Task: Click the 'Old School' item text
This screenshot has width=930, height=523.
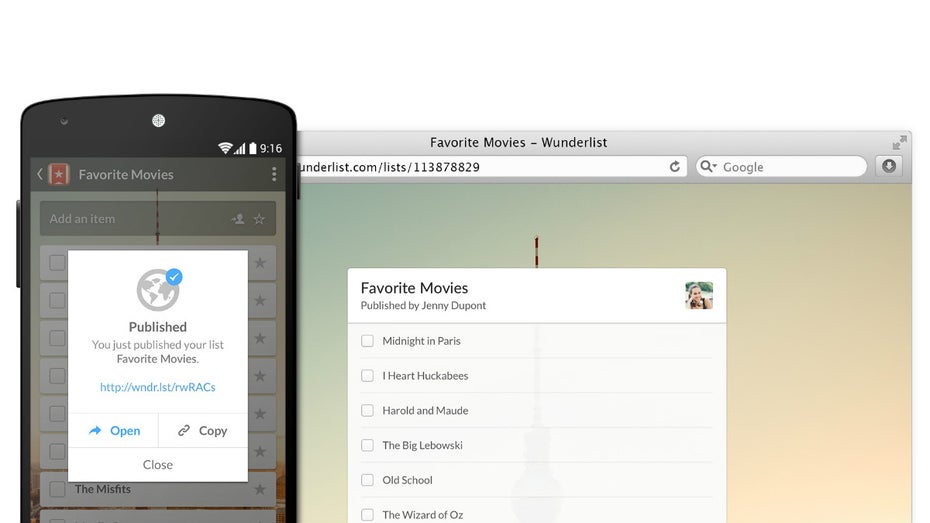Action: click(x=407, y=480)
